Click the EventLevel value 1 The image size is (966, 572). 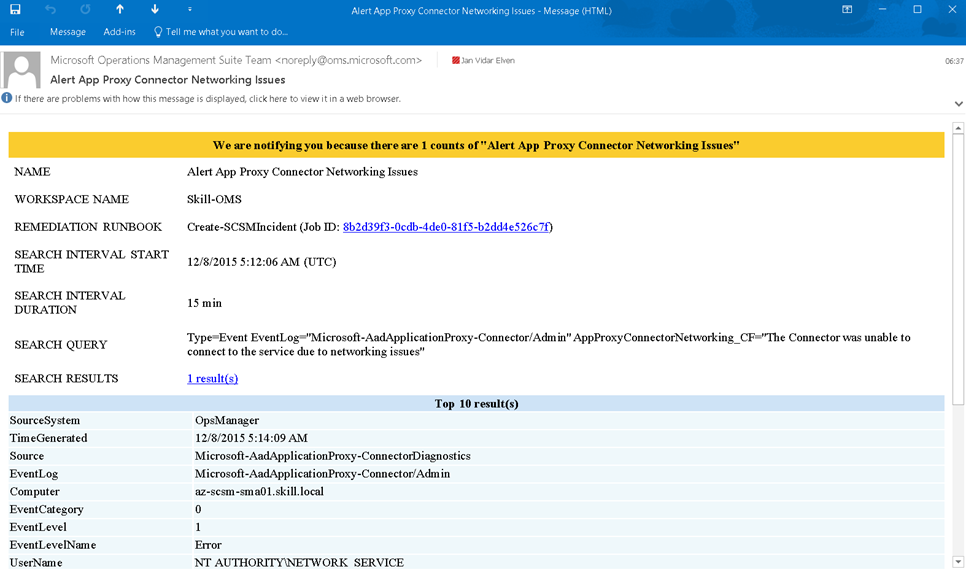(x=198, y=528)
